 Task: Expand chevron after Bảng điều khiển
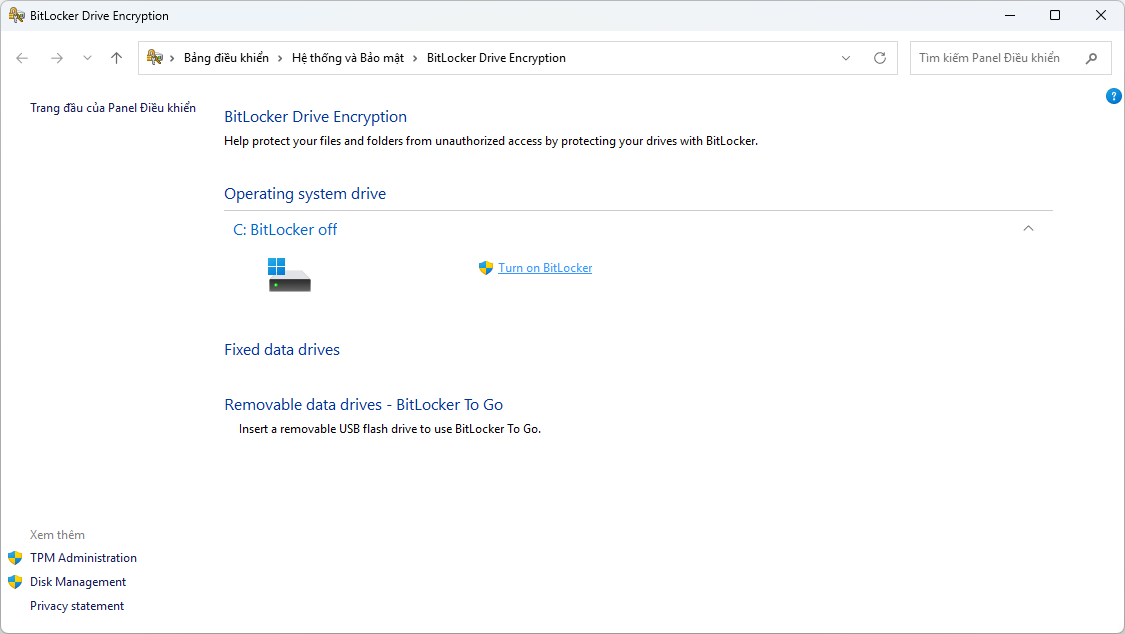[280, 58]
